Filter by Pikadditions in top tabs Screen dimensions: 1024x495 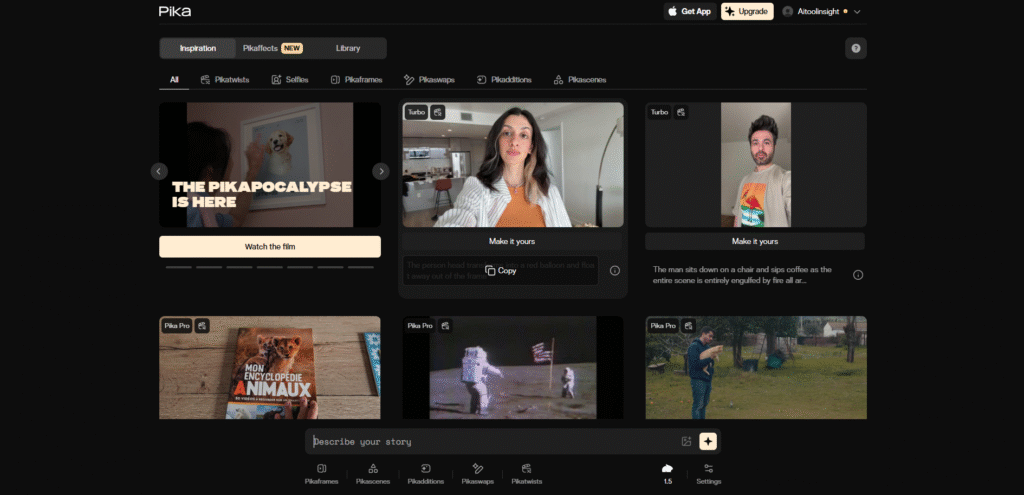click(504, 80)
